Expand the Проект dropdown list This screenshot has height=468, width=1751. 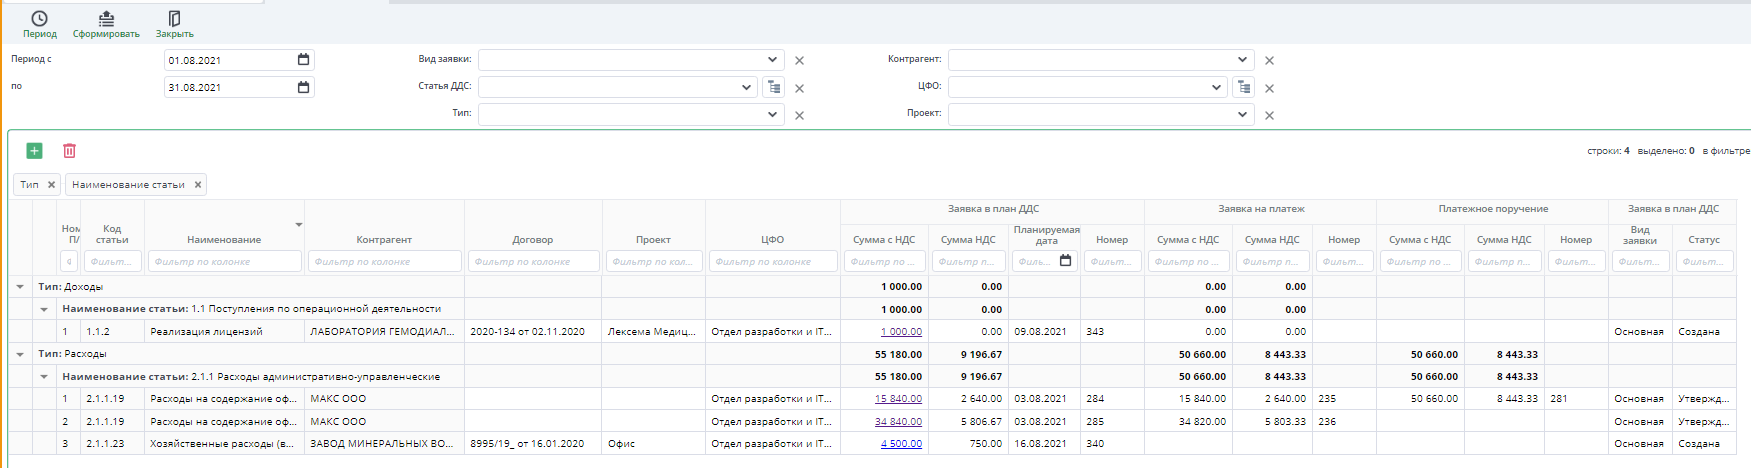tap(1242, 114)
